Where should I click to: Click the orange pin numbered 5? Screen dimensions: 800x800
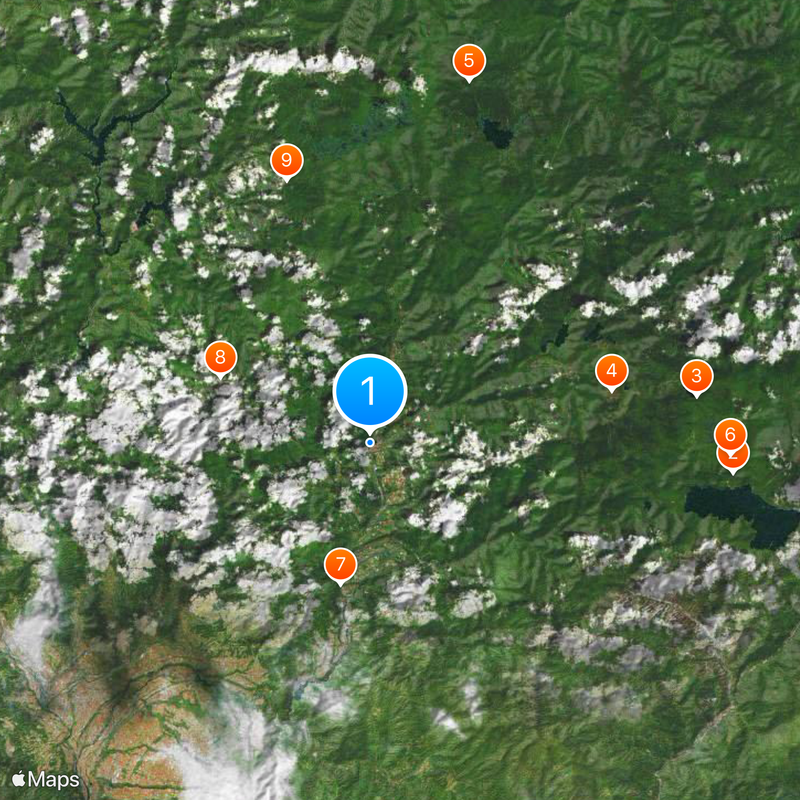[x=469, y=62]
